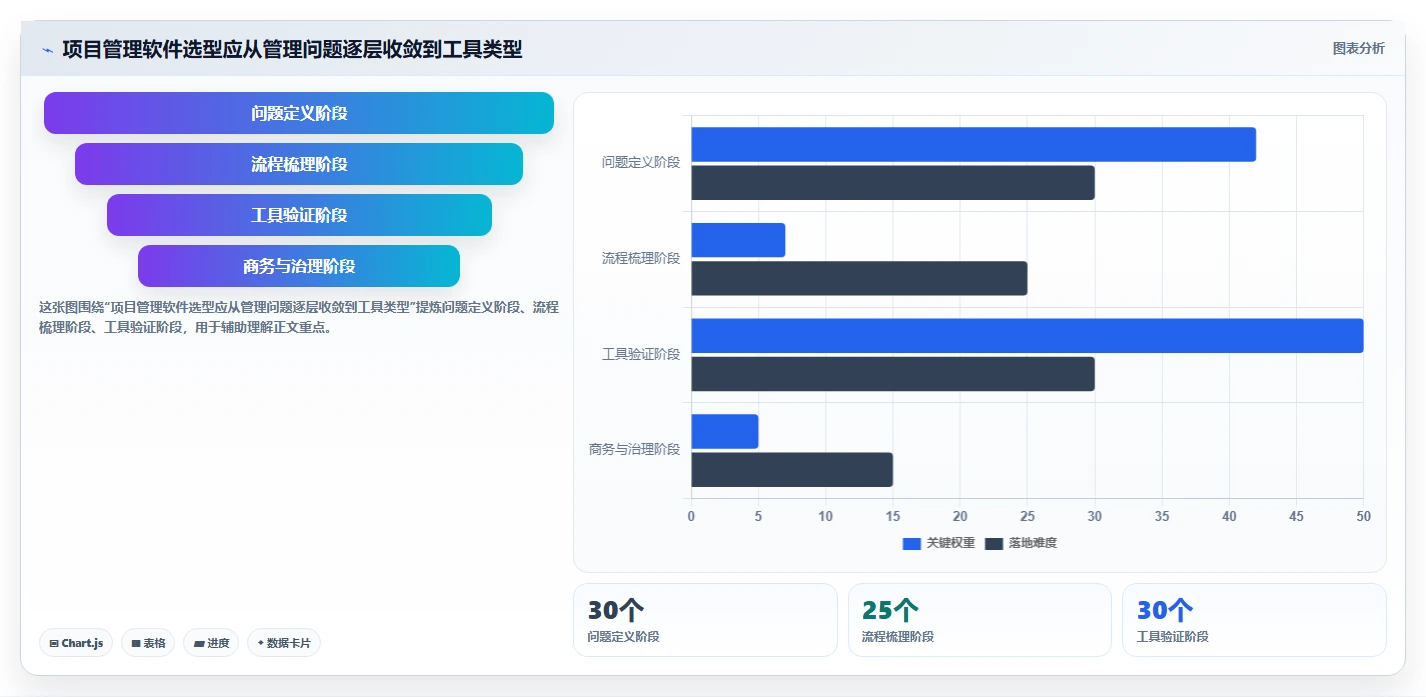Image resolution: width=1426 pixels, height=697 pixels.
Task: Click the dark 落地难度 bar for 商务与治理阶段
Action: (x=792, y=470)
